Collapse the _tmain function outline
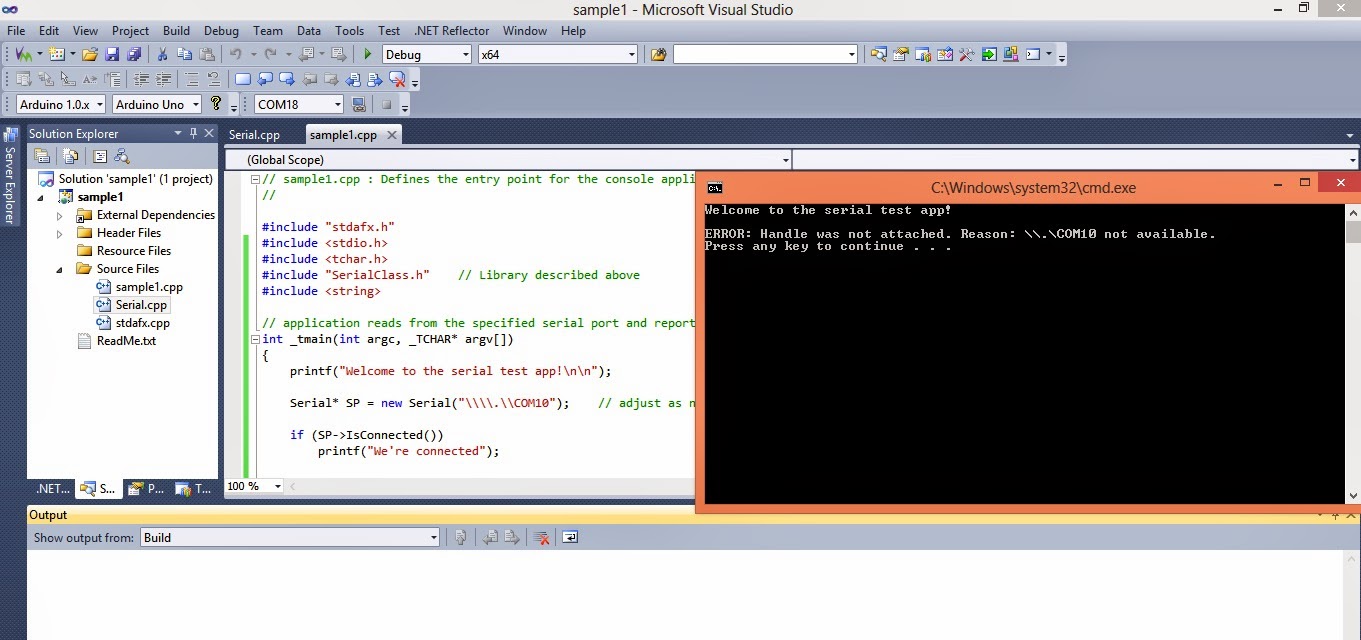 click(x=254, y=339)
